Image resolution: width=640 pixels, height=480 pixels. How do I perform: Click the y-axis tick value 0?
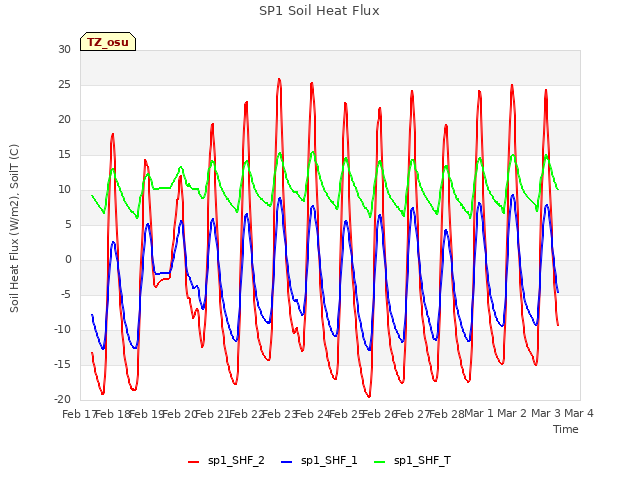(68, 260)
